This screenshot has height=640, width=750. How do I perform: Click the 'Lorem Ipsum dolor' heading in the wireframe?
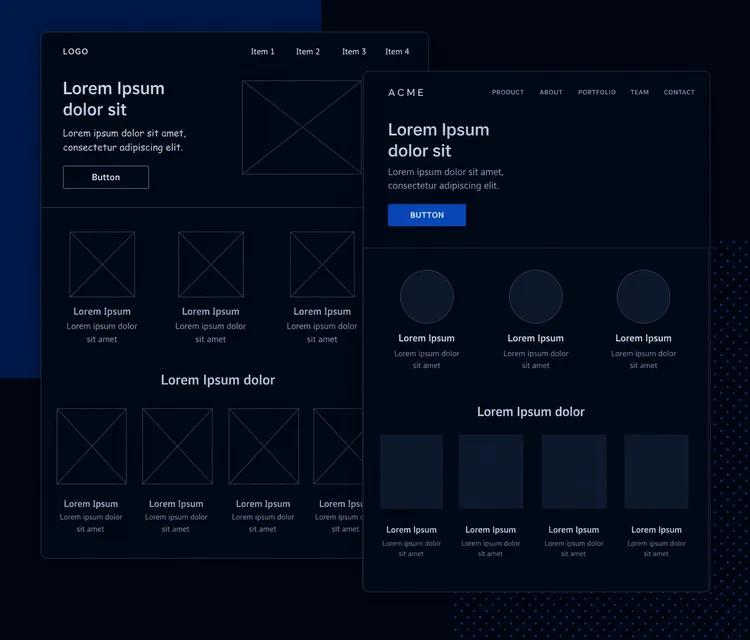click(x=218, y=380)
